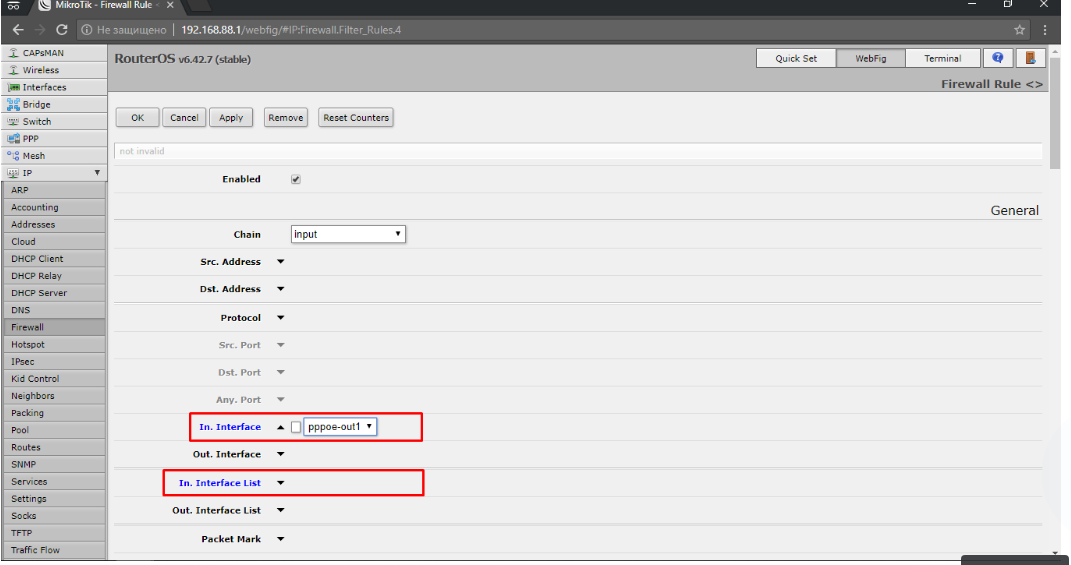This screenshot has height=565, width=1071.
Task: Click the Remove button
Action: (x=286, y=118)
